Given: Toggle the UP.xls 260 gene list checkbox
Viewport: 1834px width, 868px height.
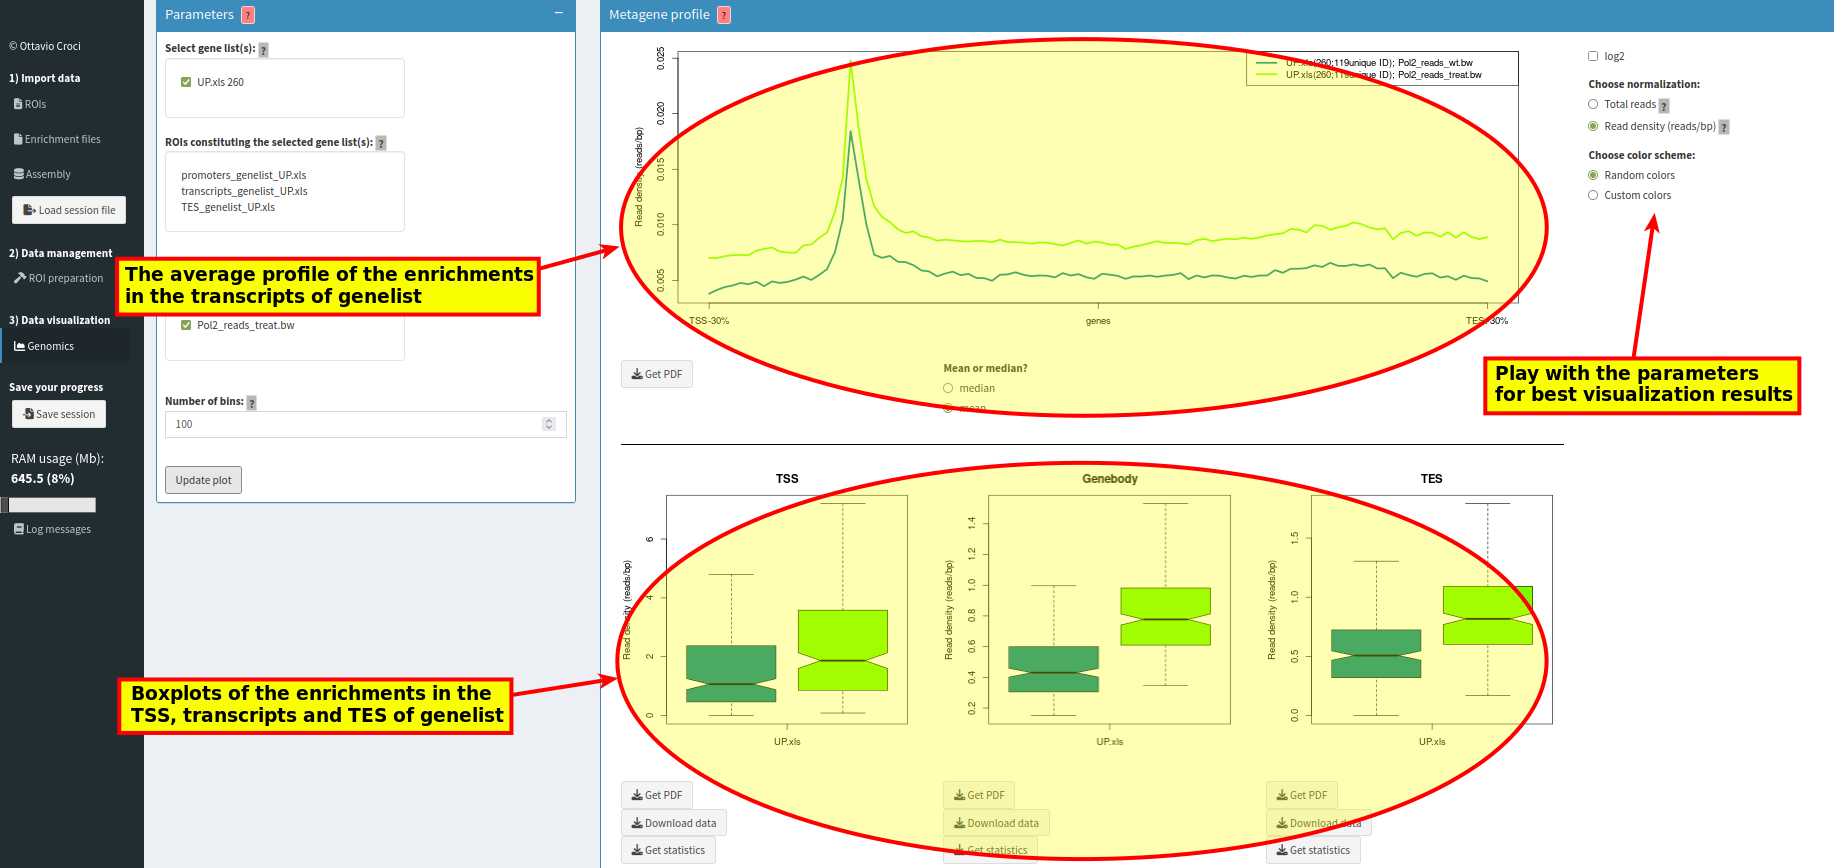Looking at the screenshot, I should tap(186, 82).
